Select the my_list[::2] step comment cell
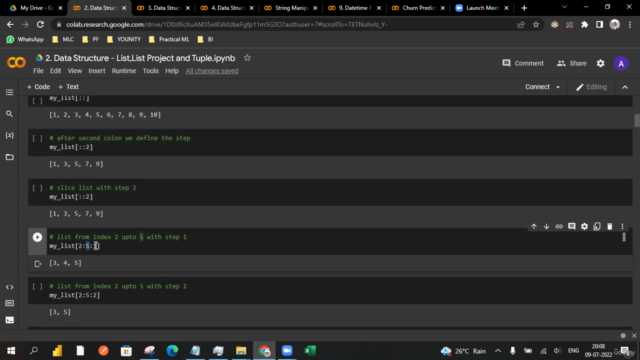The image size is (640, 360). pyautogui.click(x=330, y=142)
